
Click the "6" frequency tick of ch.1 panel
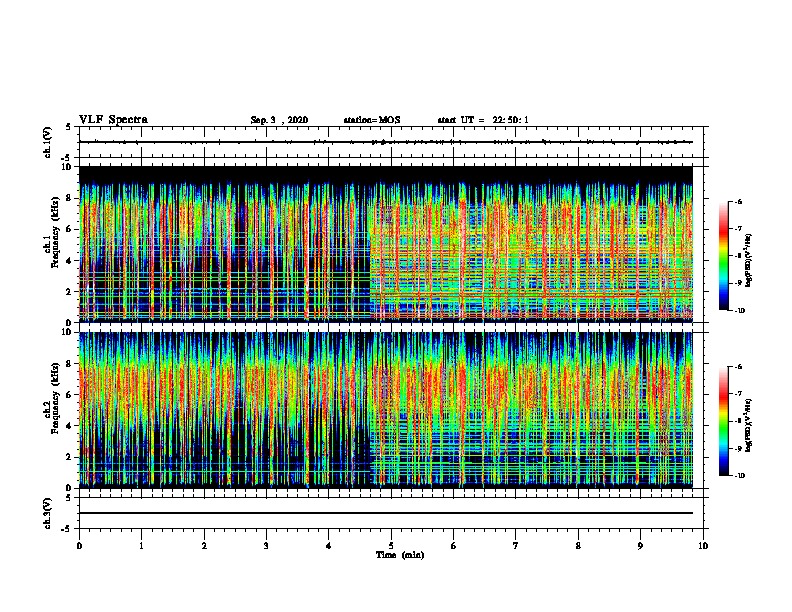click(71, 229)
